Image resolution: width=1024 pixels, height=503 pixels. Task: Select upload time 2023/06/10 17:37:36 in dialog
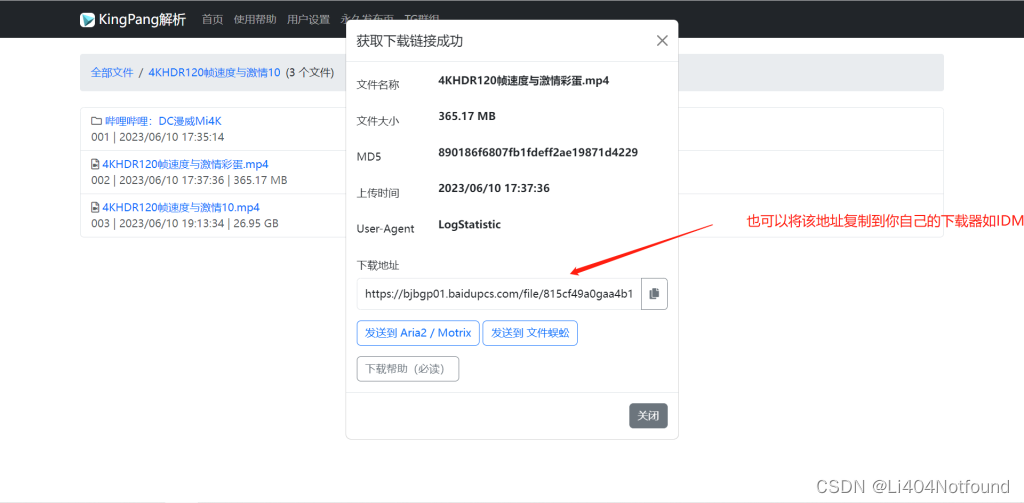[494, 188]
